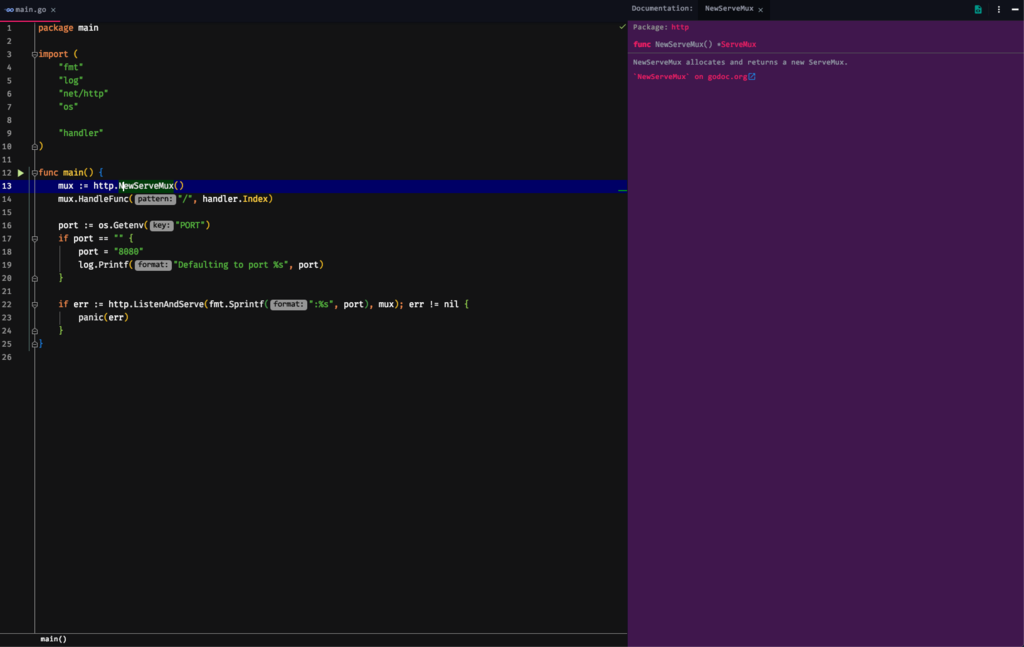Click the format: hint in log.Printf
The height and width of the screenshot is (647, 1024).
[x=153, y=265]
